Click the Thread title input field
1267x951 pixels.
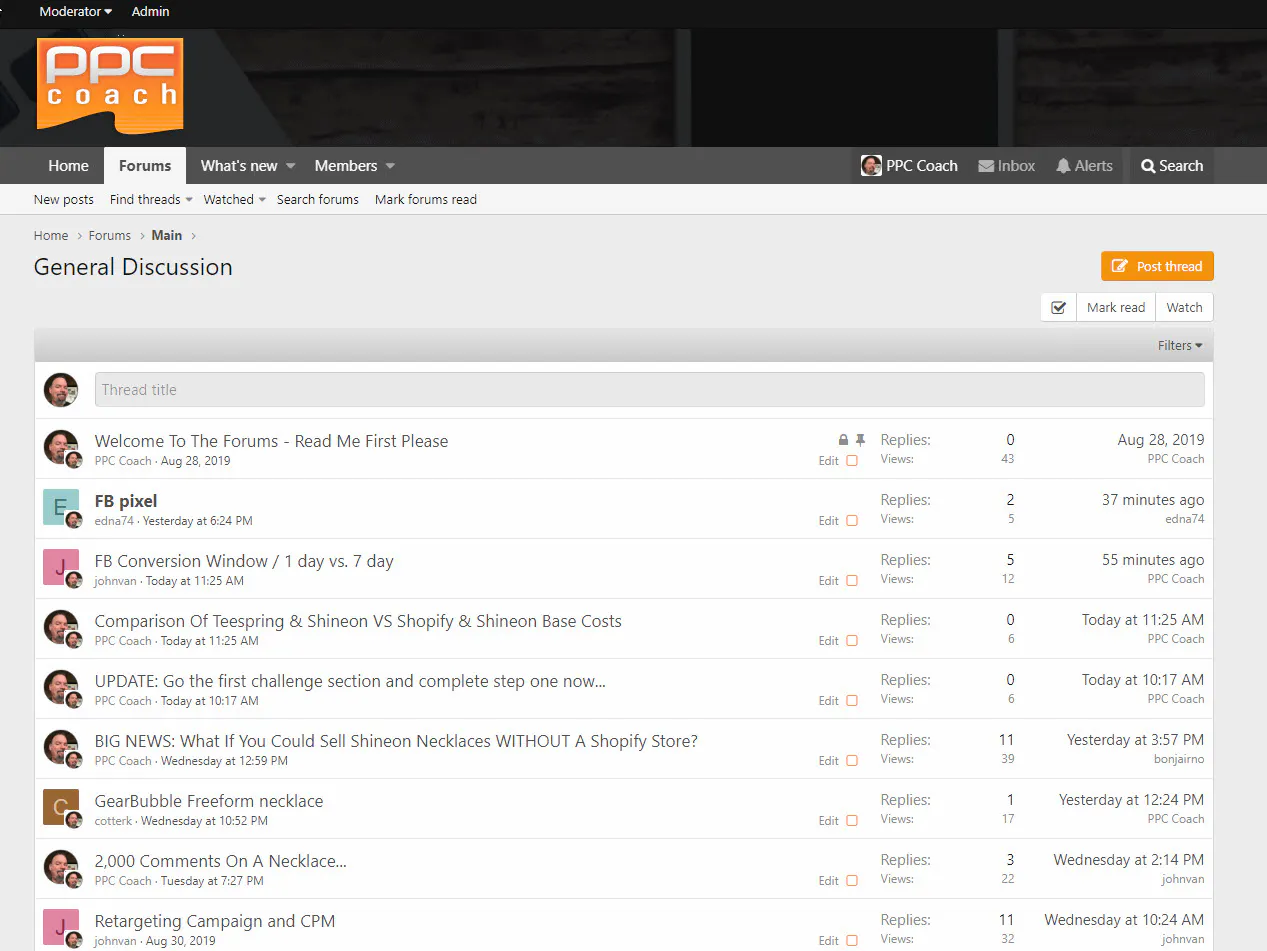[649, 390]
